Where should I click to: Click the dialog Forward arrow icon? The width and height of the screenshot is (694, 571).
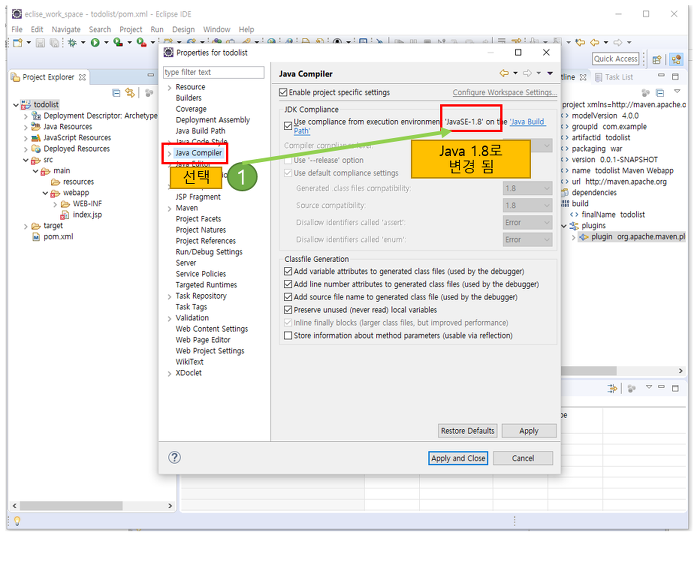click(x=527, y=73)
